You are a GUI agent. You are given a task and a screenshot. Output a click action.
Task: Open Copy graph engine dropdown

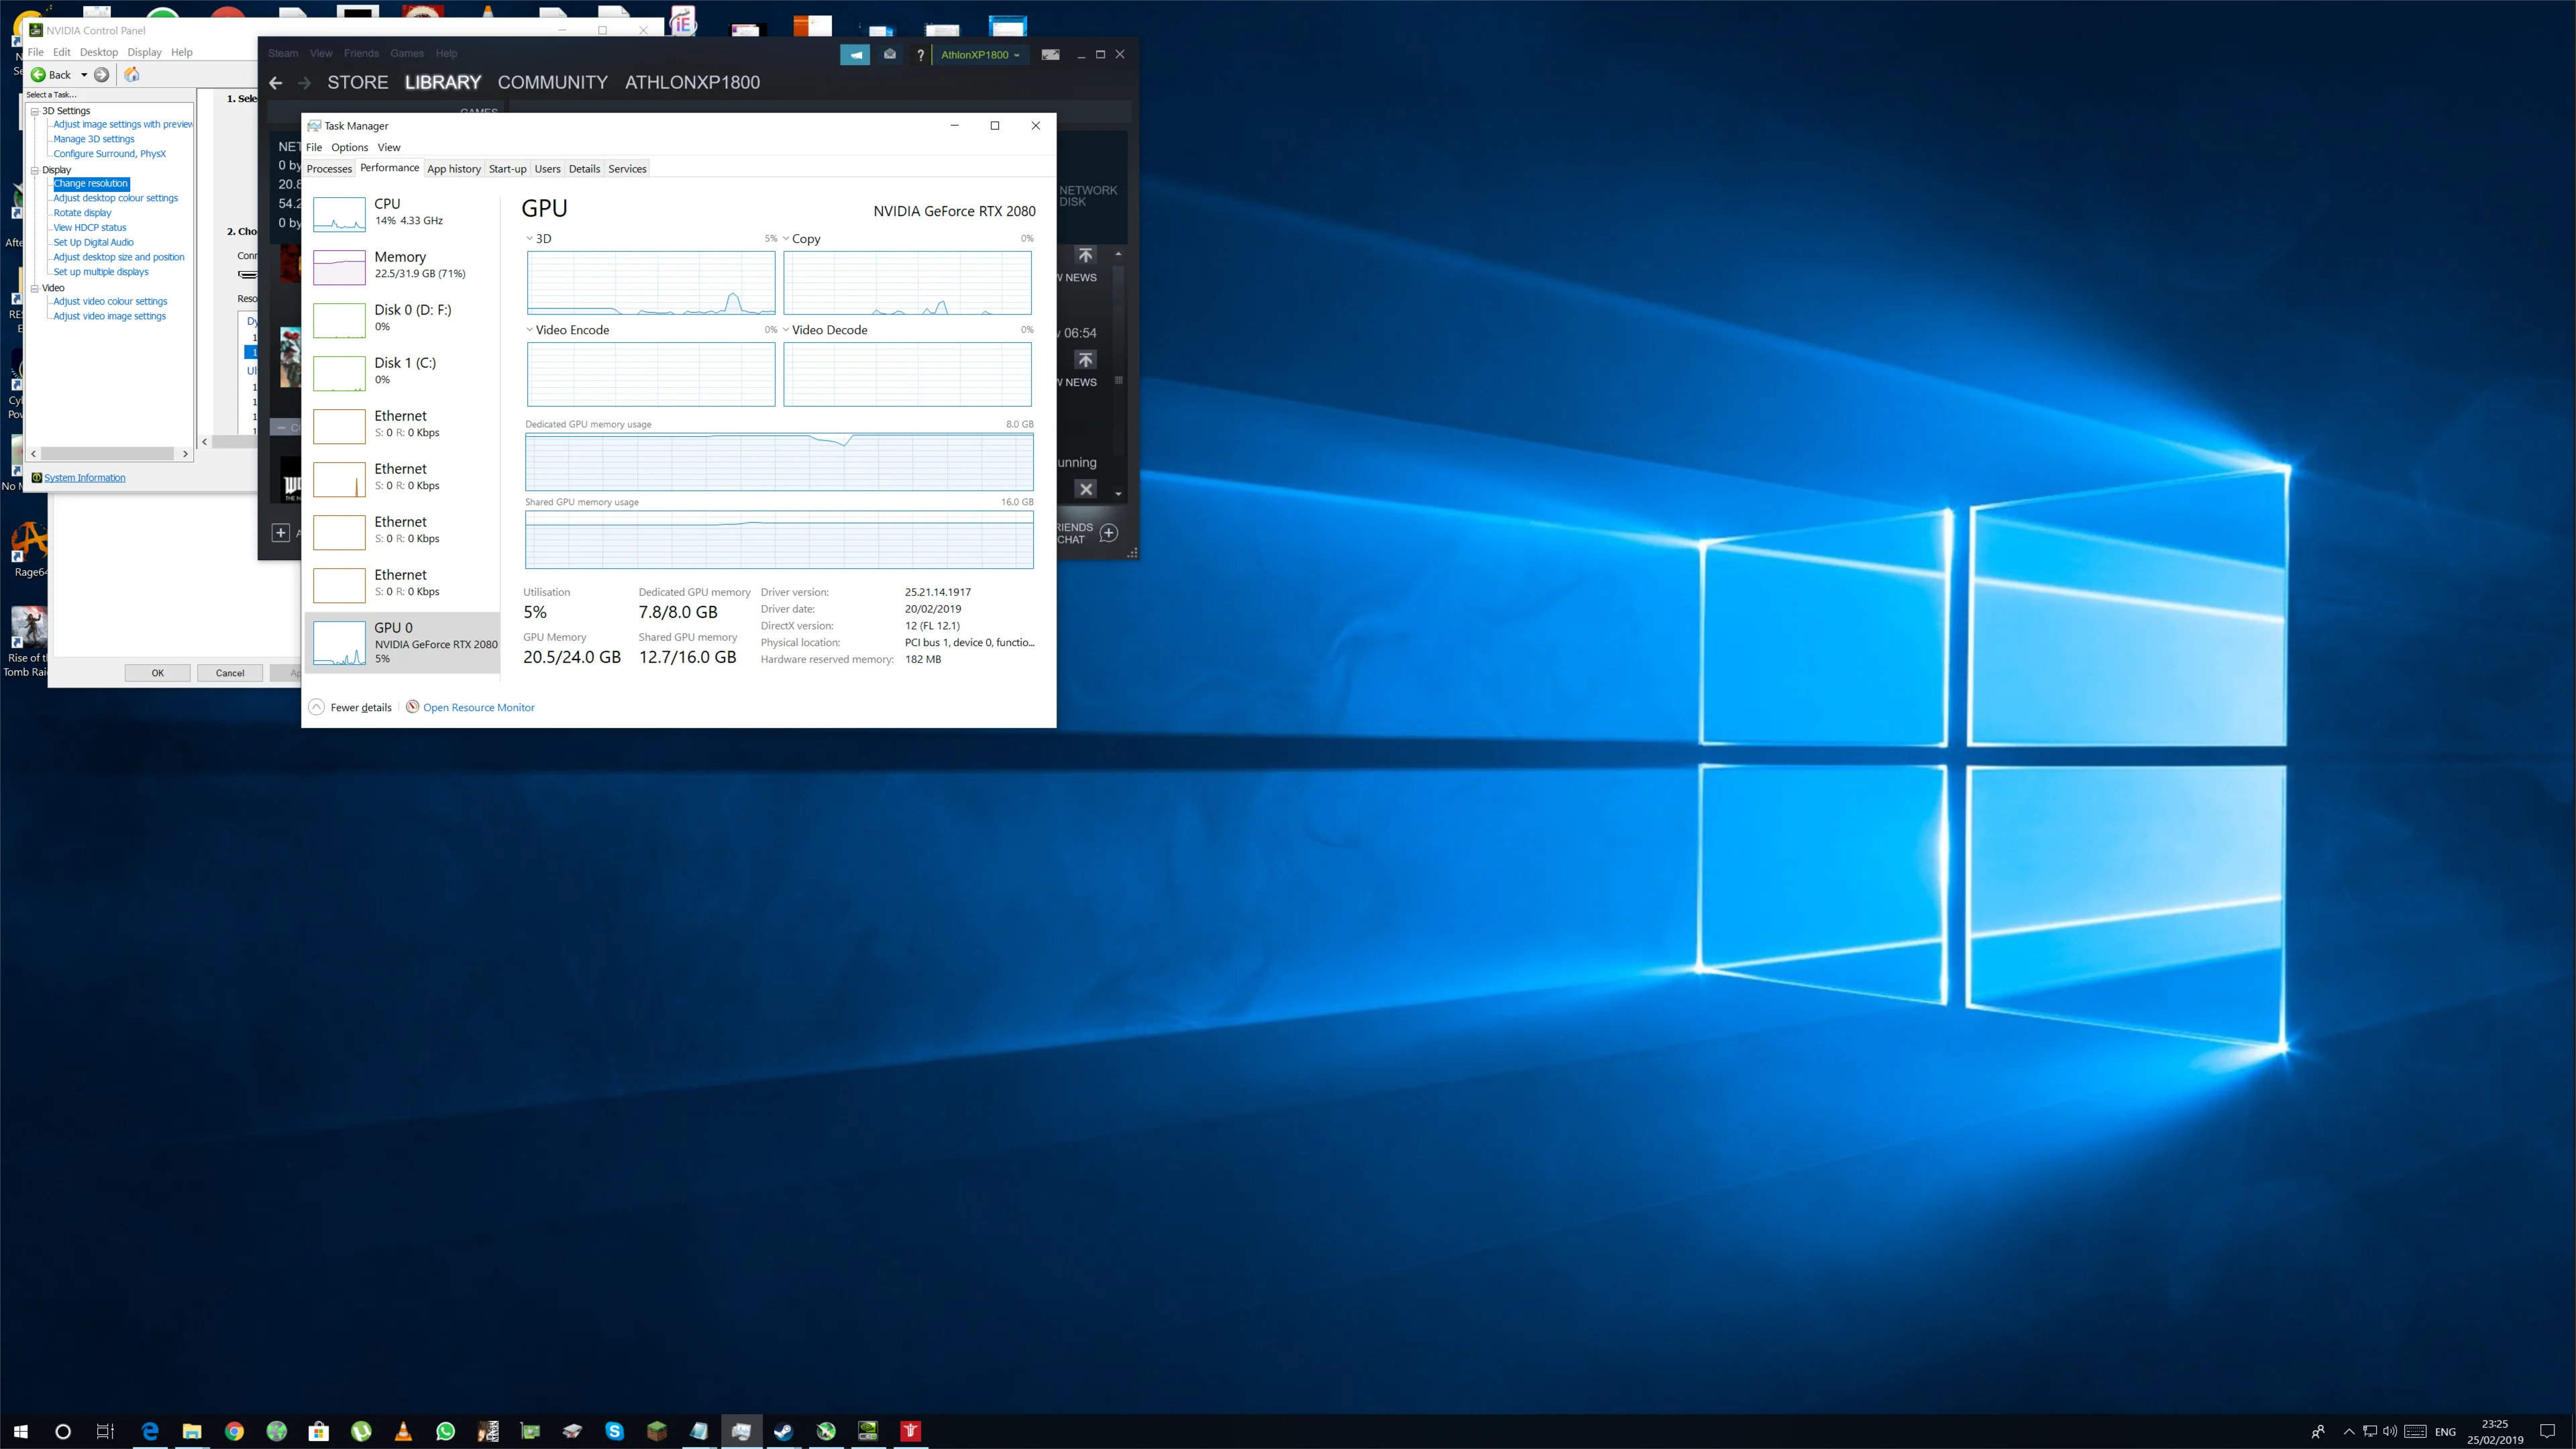pos(786,239)
